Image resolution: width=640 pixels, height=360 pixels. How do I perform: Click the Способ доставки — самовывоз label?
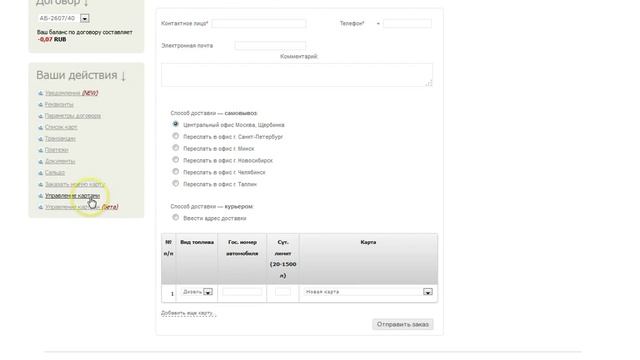click(x=214, y=113)
